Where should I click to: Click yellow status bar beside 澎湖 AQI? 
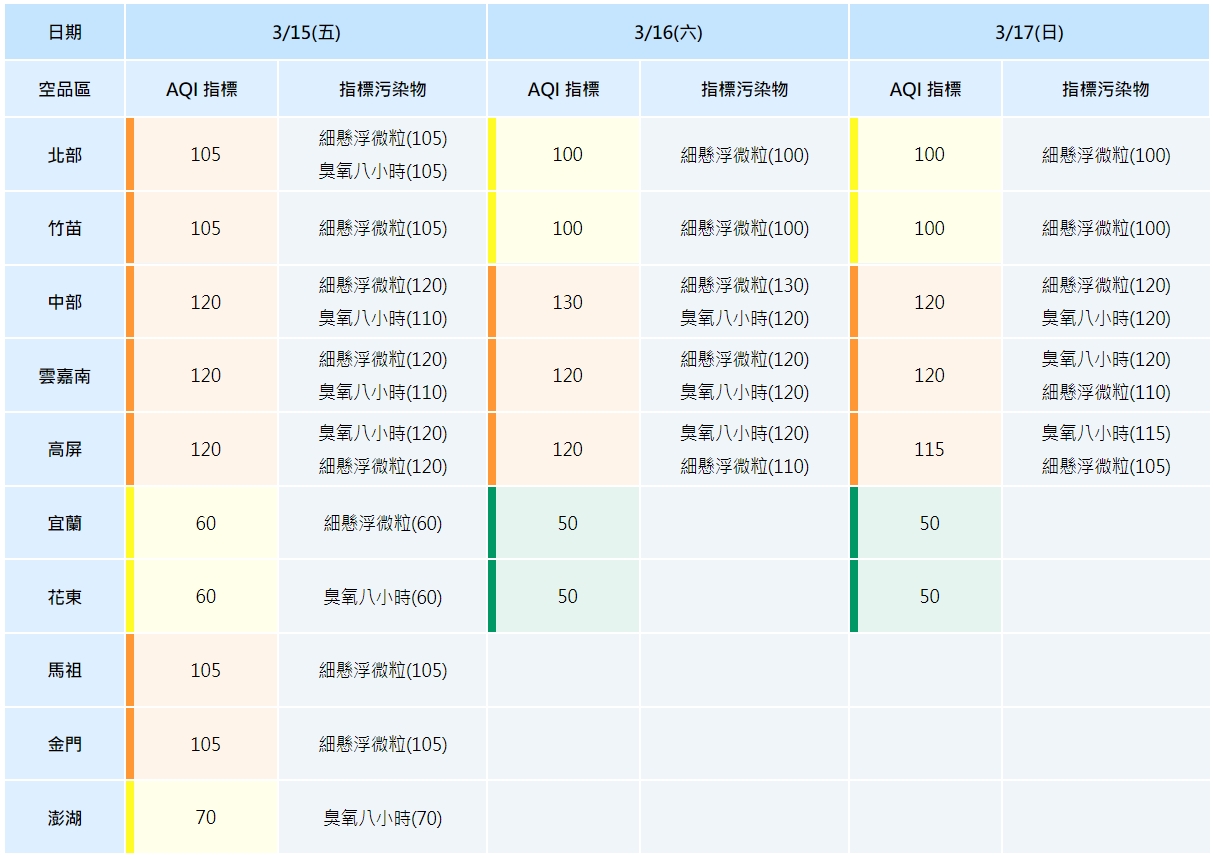tap(130, 818)
